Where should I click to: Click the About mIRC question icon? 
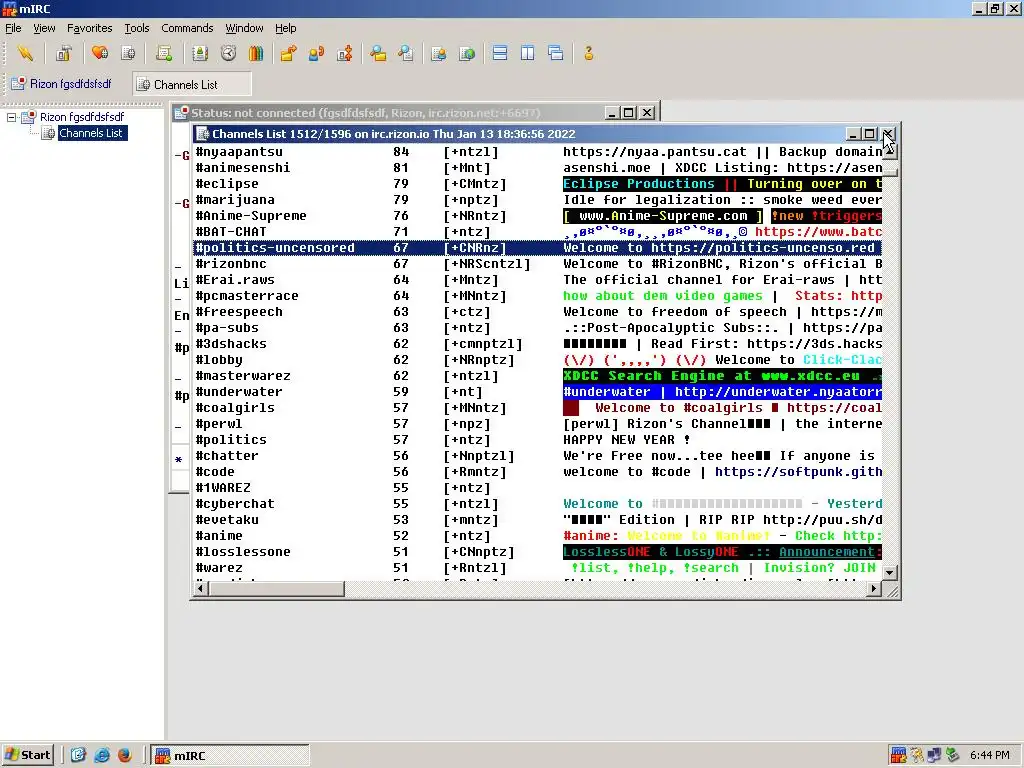tap(589, 54)
